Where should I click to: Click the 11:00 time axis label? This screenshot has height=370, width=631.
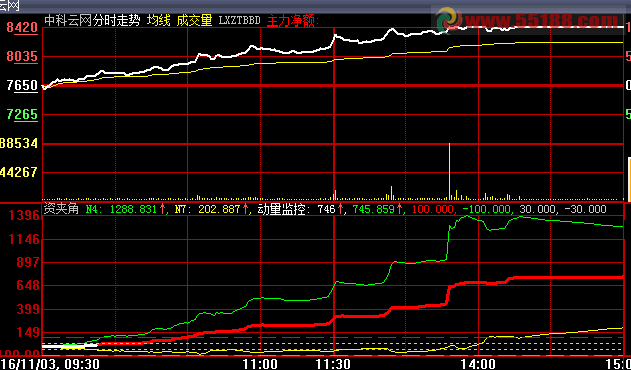click(x=260, y=364)
